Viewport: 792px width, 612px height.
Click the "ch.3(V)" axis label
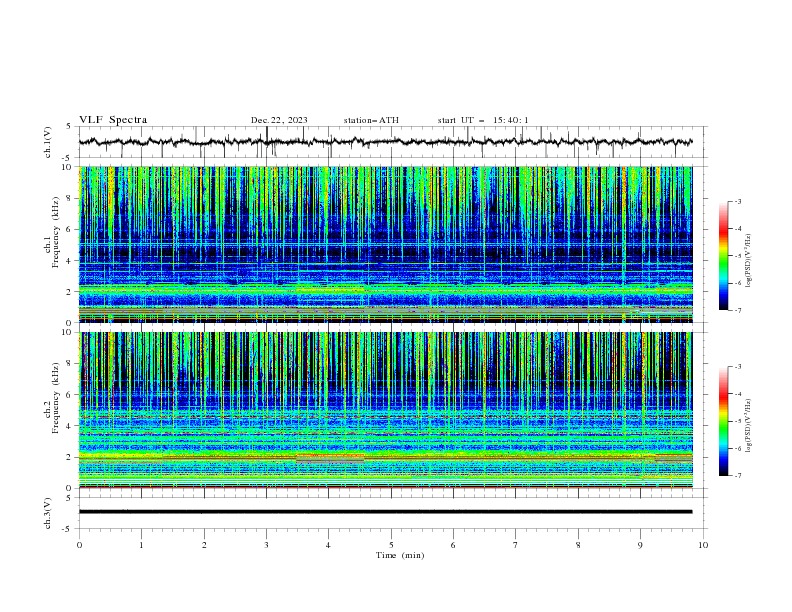48,513
